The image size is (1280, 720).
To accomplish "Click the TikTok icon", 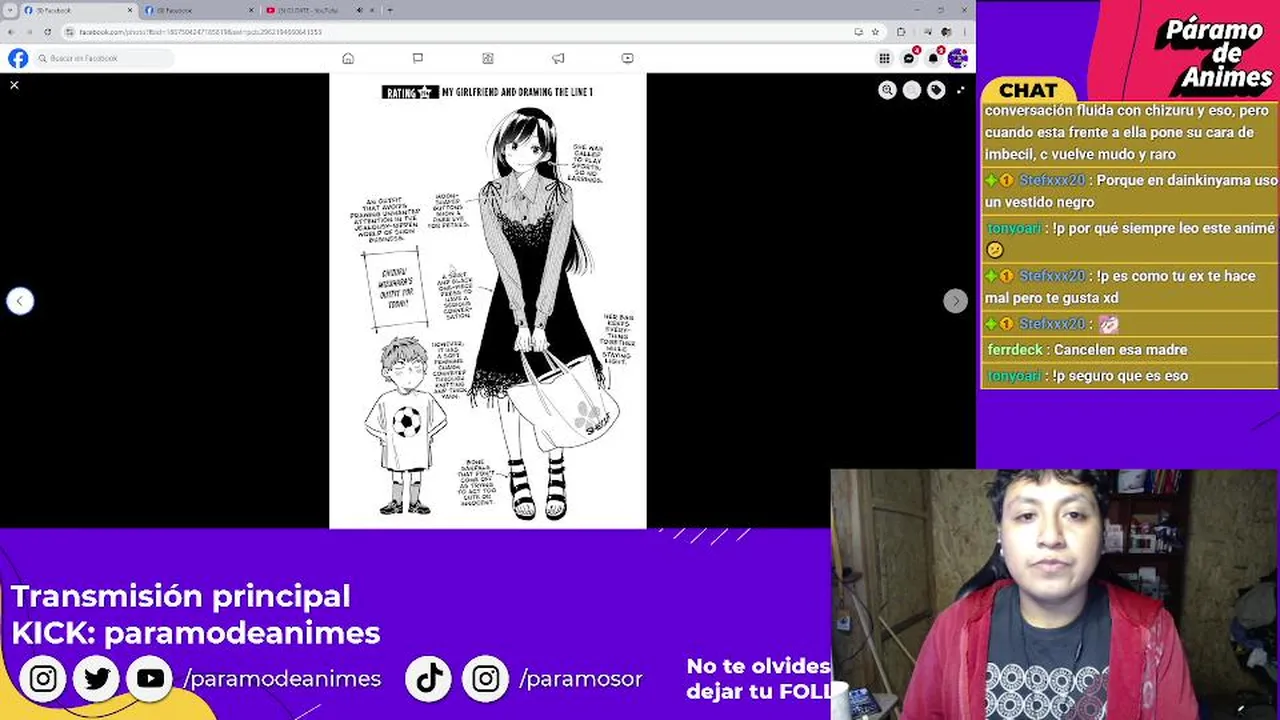I will (429, 679).
